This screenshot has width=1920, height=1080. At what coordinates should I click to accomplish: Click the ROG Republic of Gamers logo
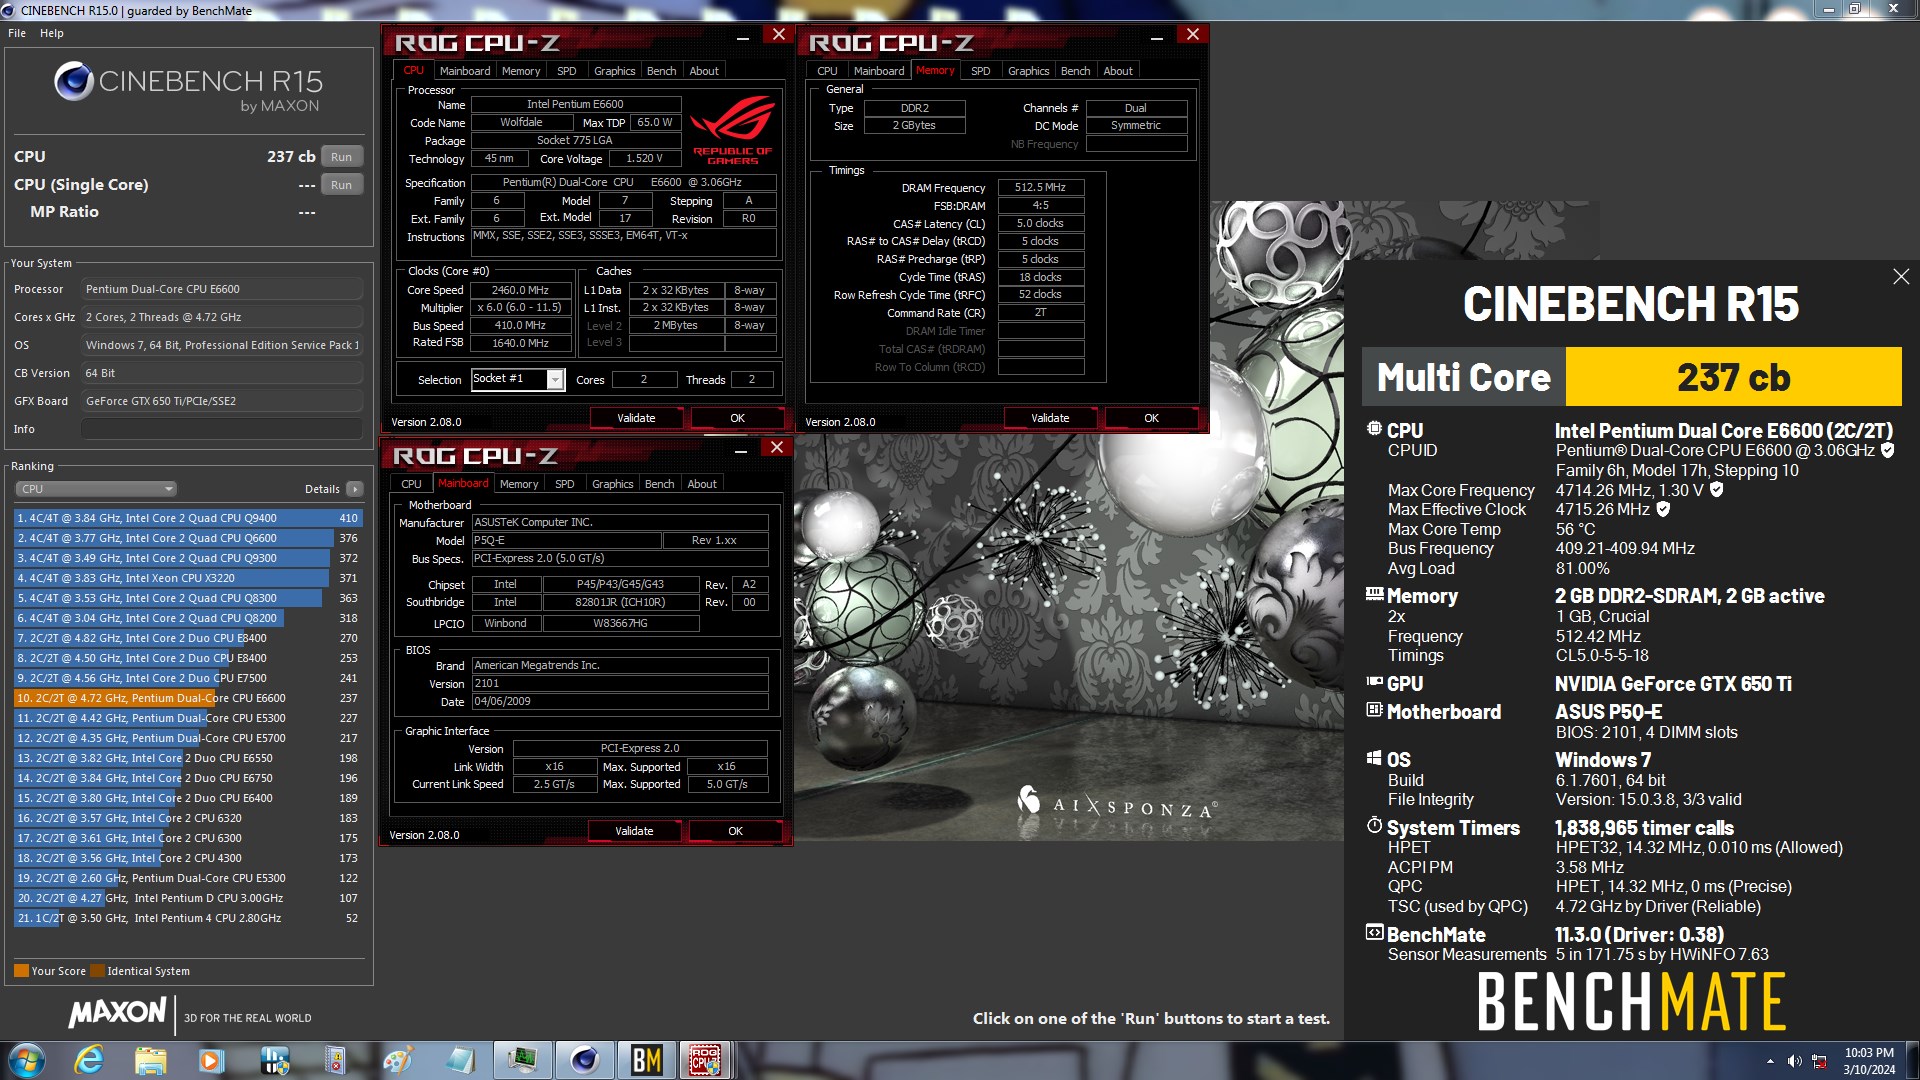pyautogui.click(x=733, y=130)
